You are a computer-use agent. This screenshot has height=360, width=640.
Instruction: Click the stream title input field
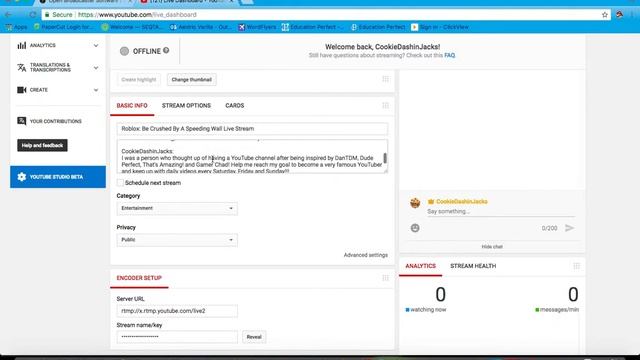click(x=252, y=129)
